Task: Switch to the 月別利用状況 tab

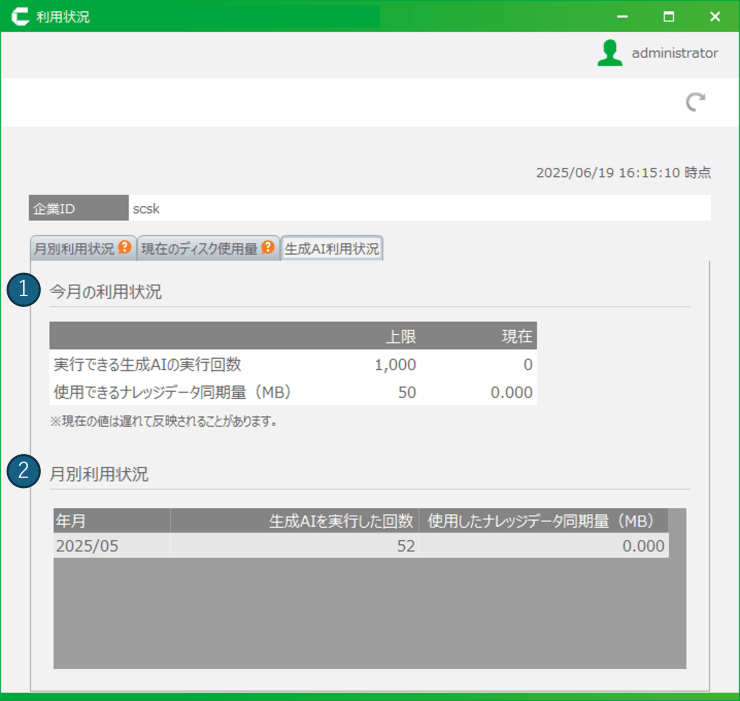Action: (x=74, y=249)
